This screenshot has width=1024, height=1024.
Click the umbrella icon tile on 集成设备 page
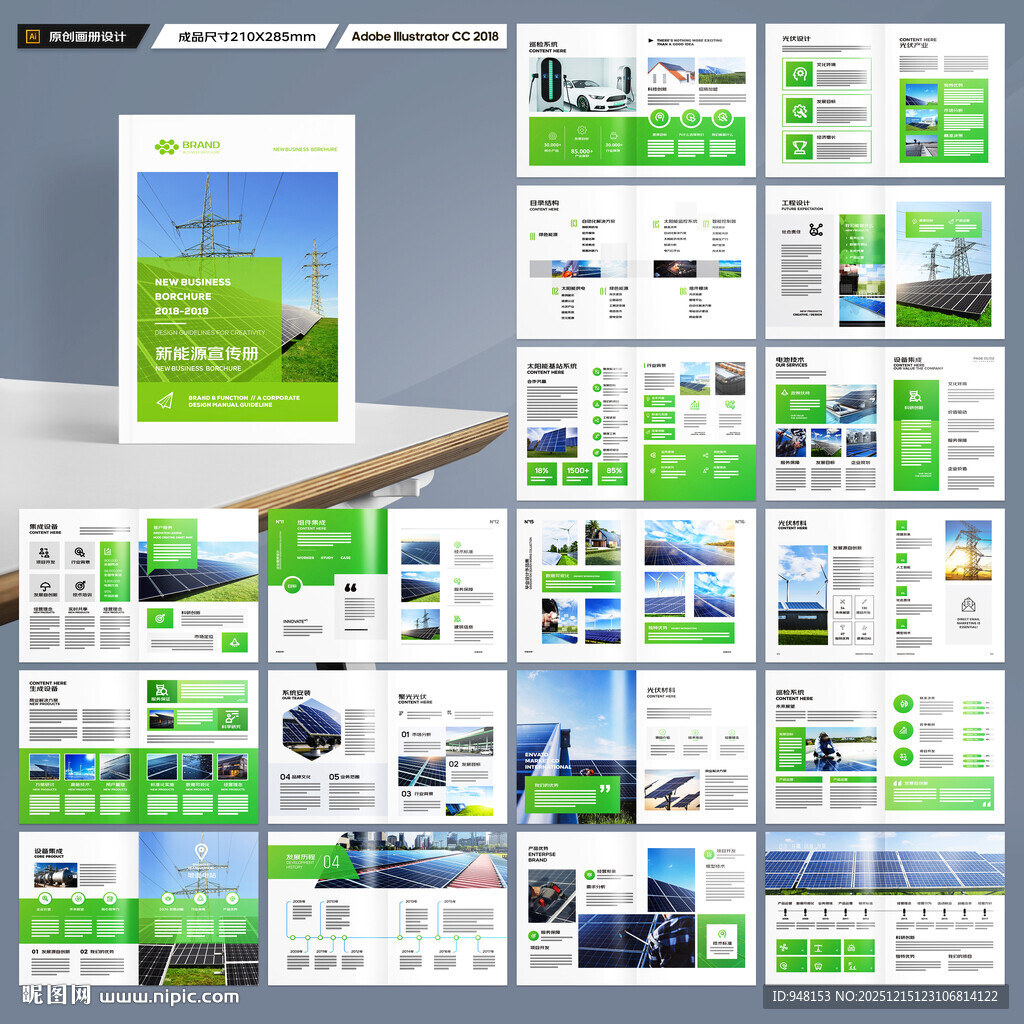pyautogui.click(x=44, y=586)
